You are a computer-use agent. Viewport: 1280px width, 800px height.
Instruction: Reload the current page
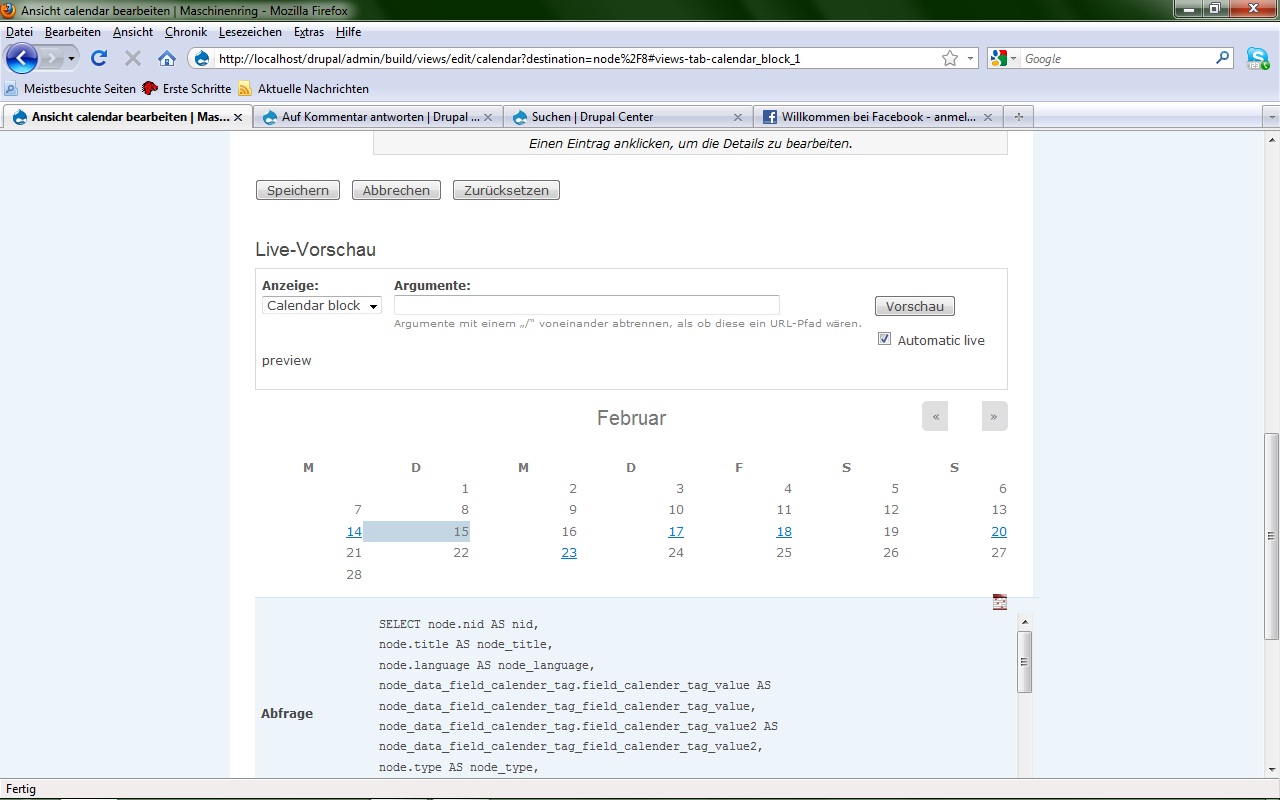[x=99, y=58]
